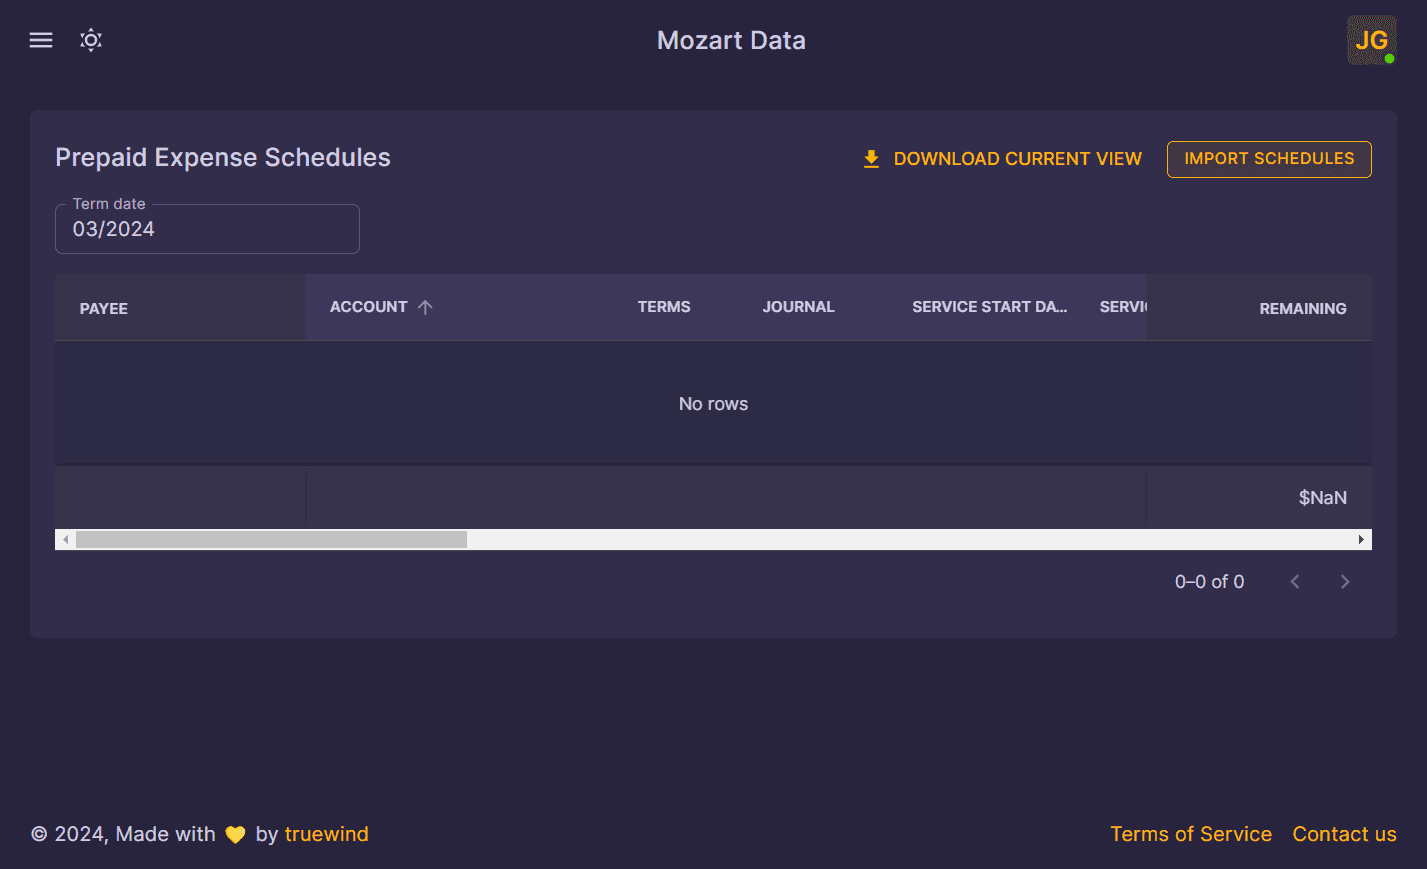The height and width of the screenshot is (869, 1427).
Task: Click the heart icon in footer
Action: [235, 833]
